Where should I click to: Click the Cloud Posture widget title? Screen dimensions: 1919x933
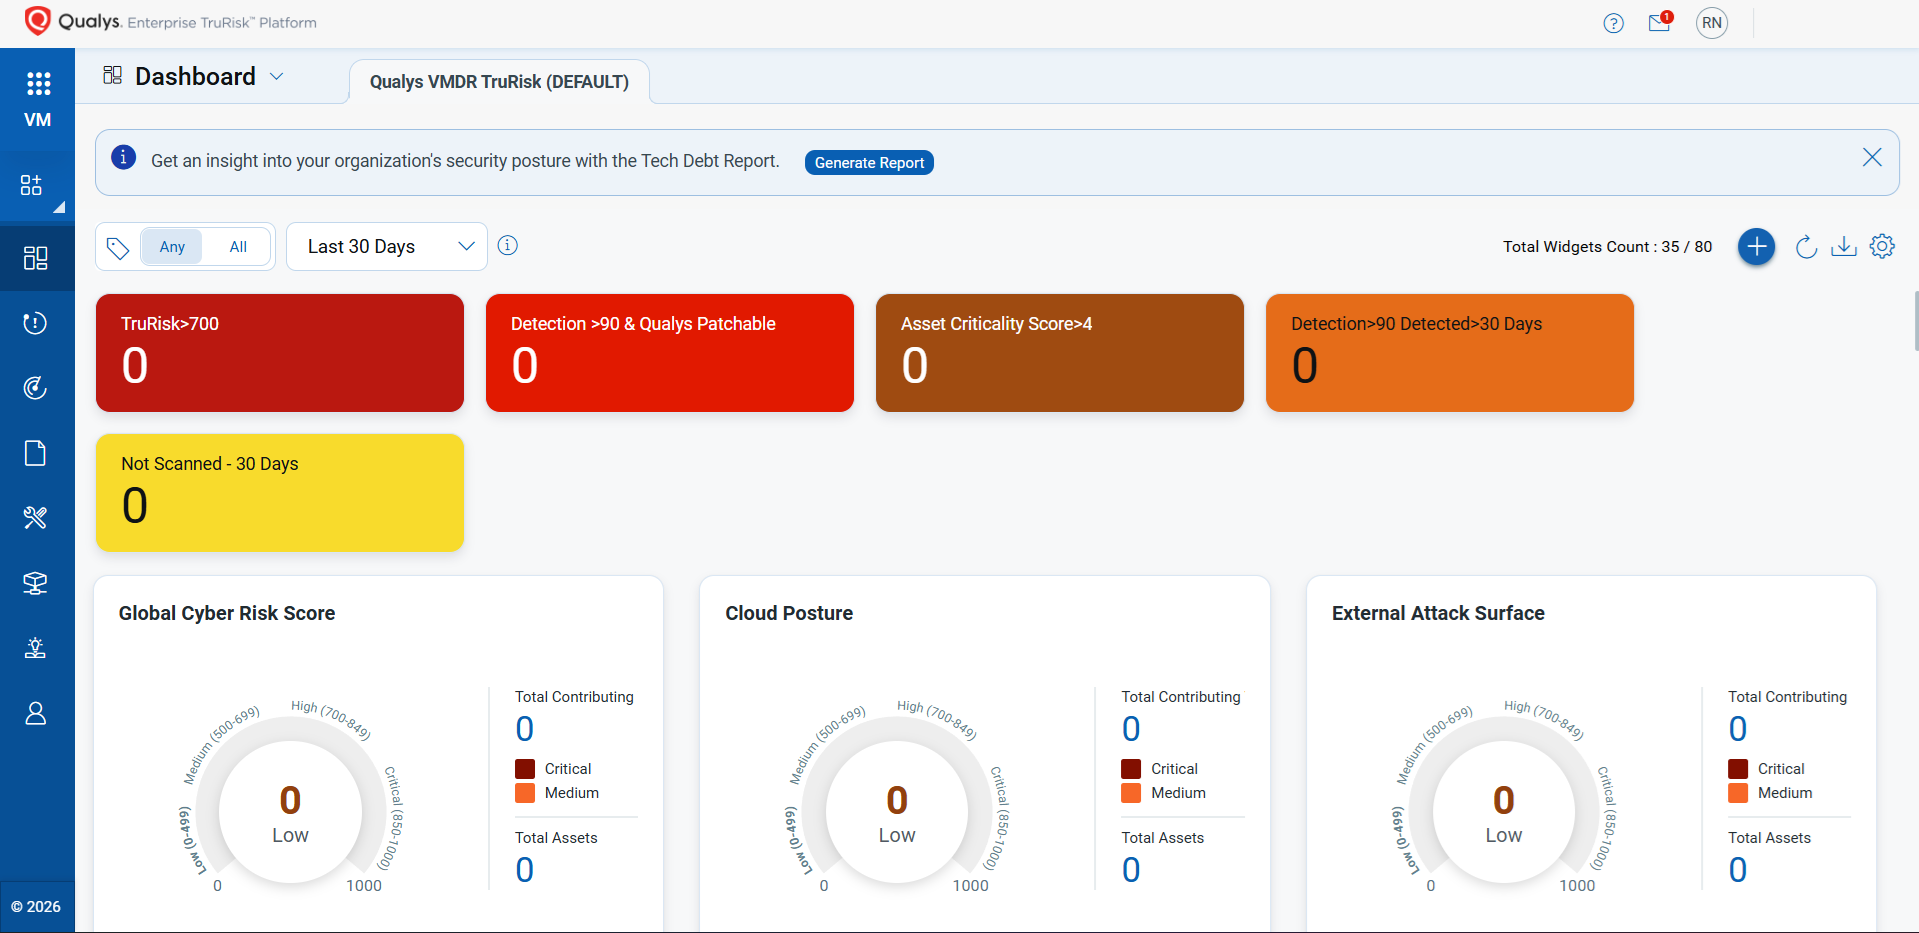(x=789, y=613)
